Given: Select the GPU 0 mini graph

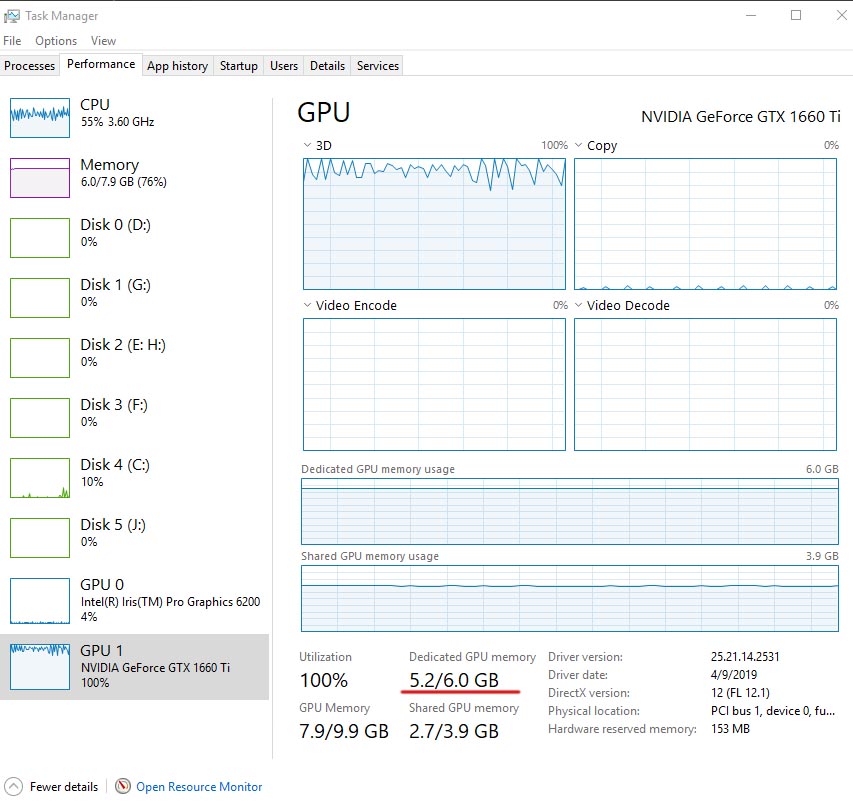Looking at the screenshot, I should [x=40, y=601].
